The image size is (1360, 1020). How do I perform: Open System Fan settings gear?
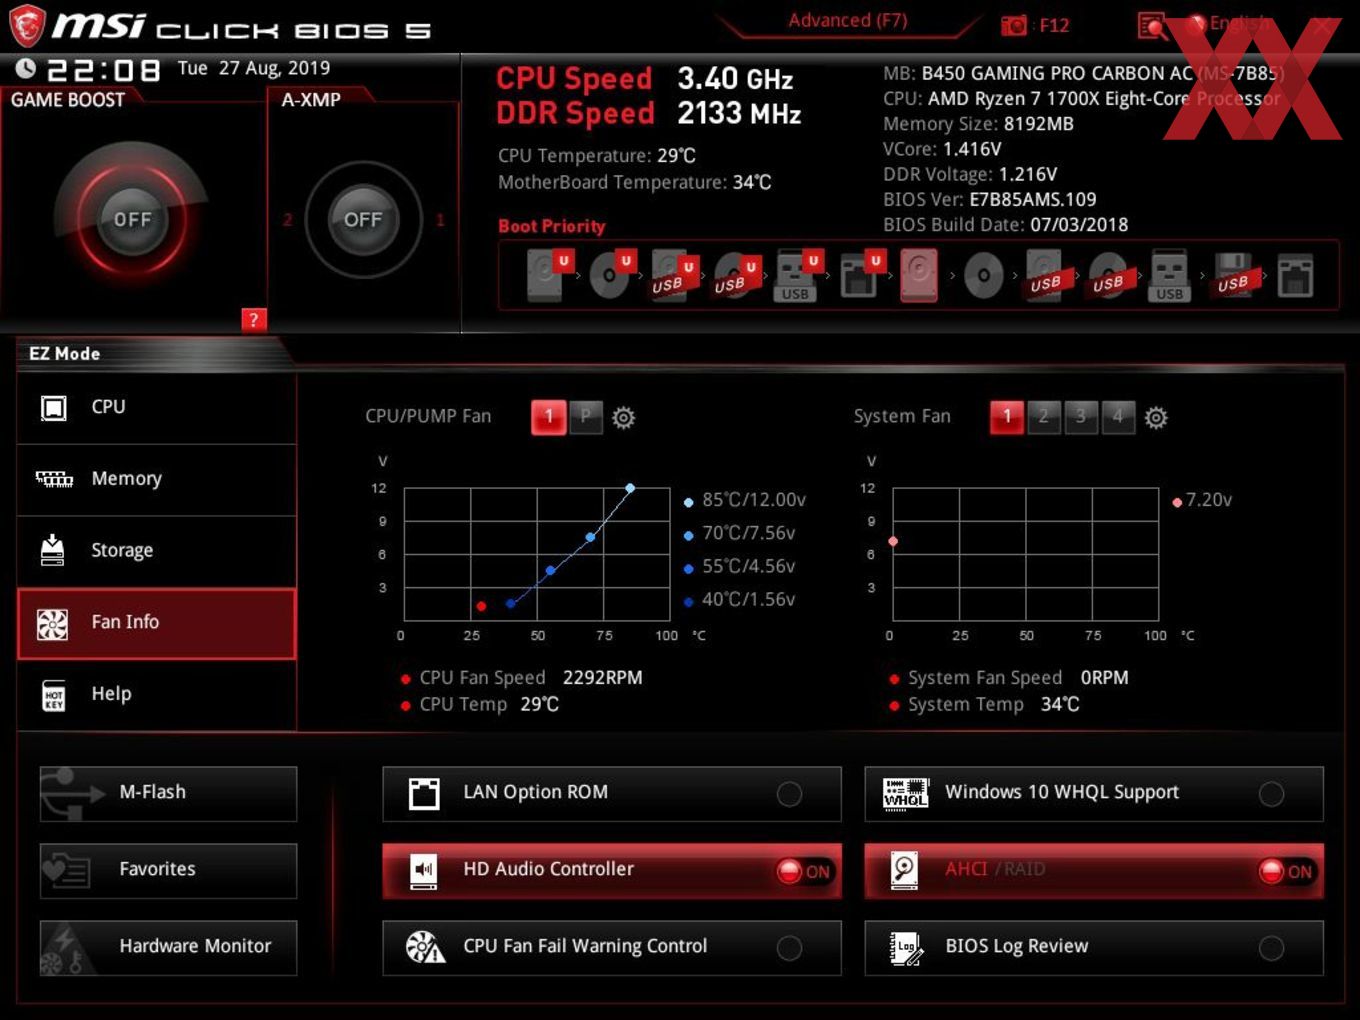coord(1156,417)
